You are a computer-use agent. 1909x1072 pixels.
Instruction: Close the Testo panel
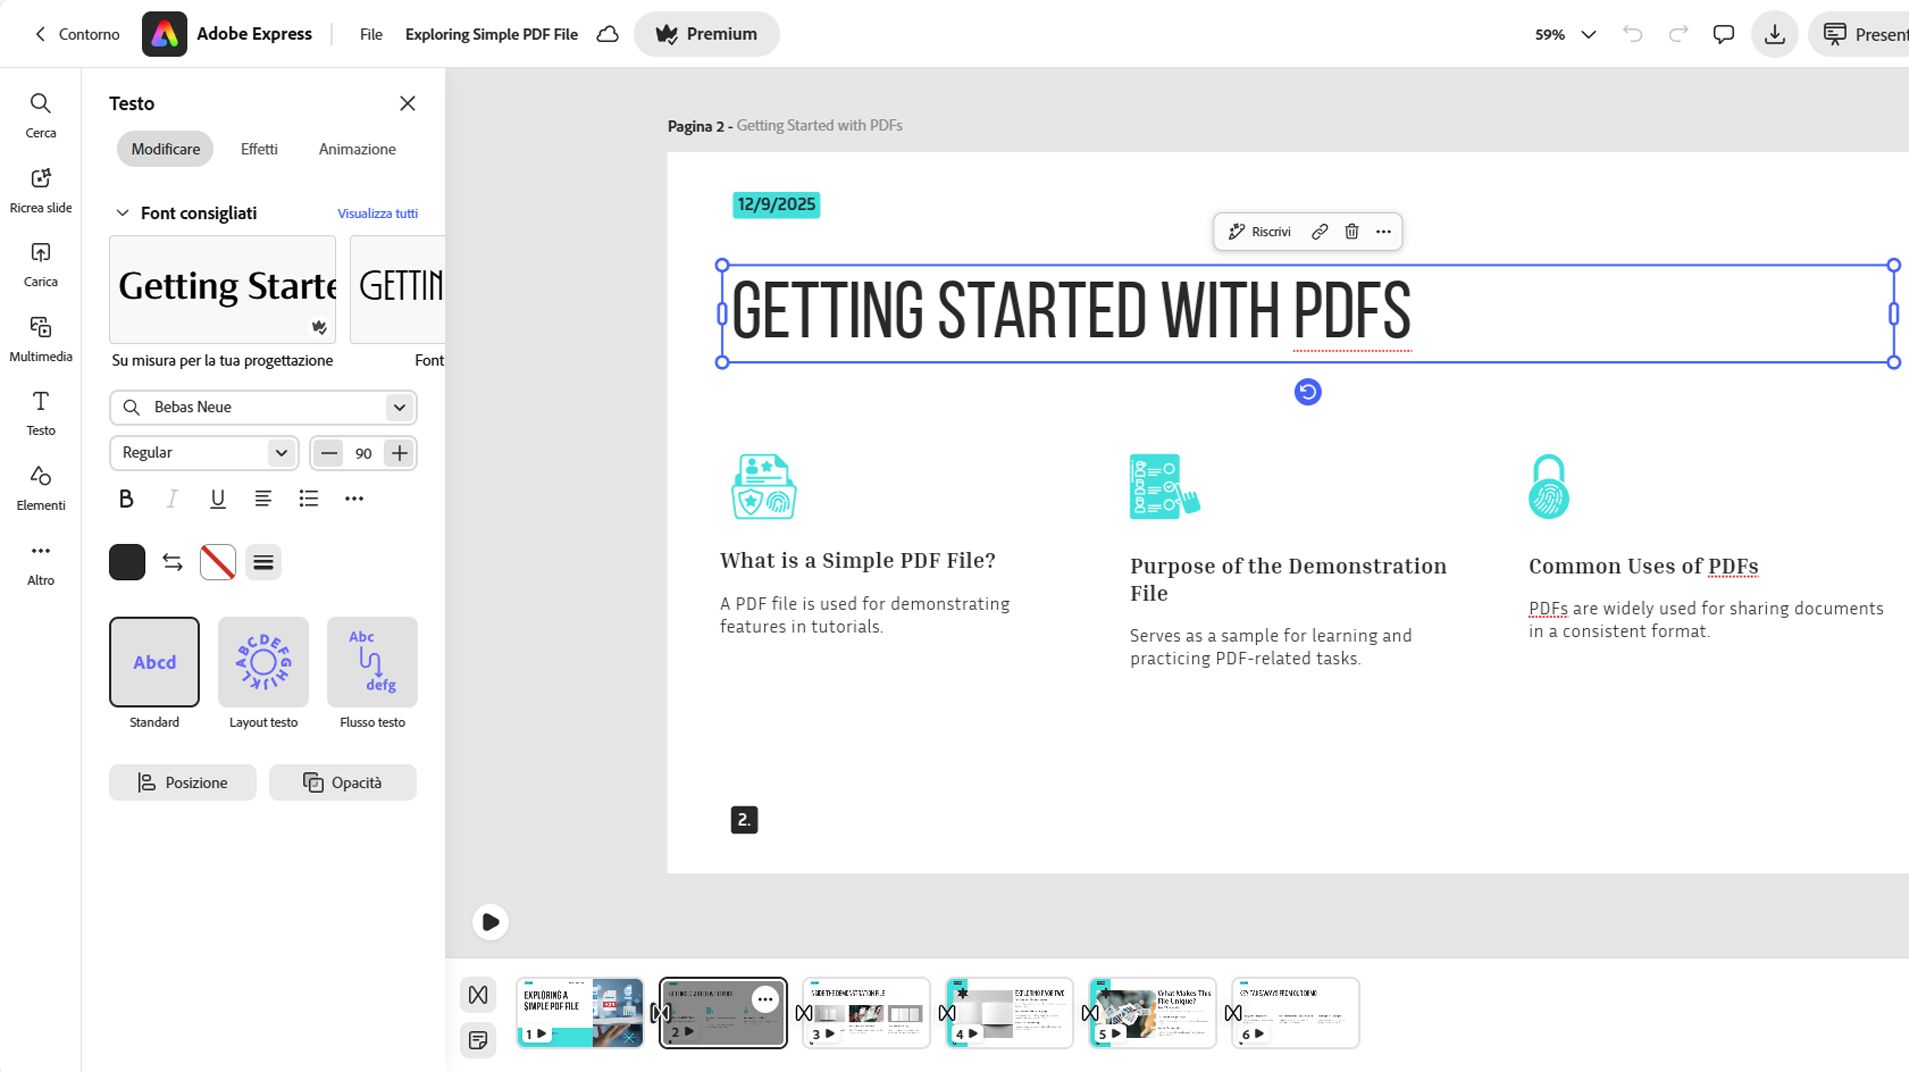coord(407,103)
